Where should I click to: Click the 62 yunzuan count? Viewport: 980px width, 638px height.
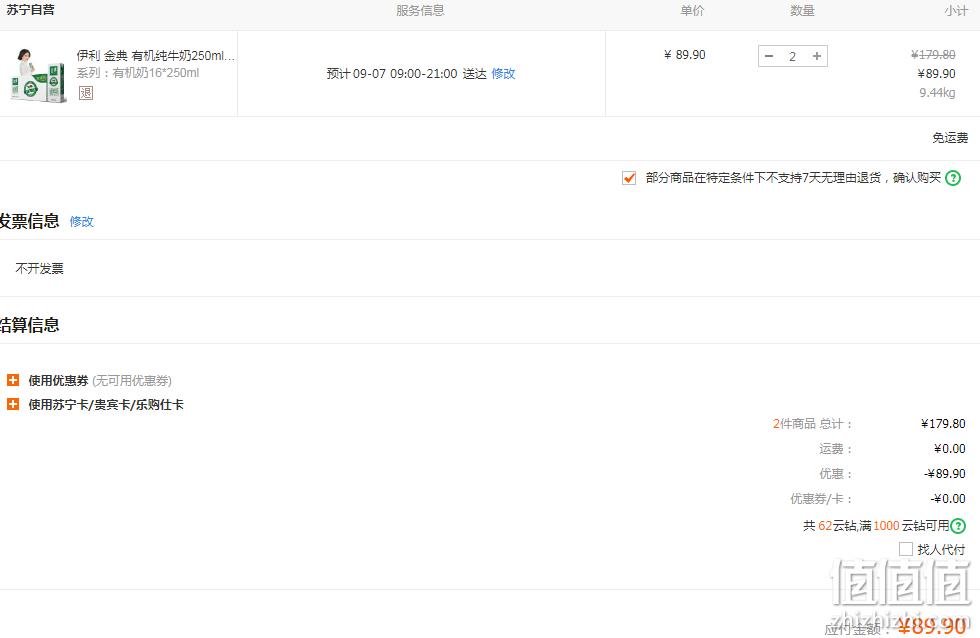pyautogui.click(x=825, y=526)
